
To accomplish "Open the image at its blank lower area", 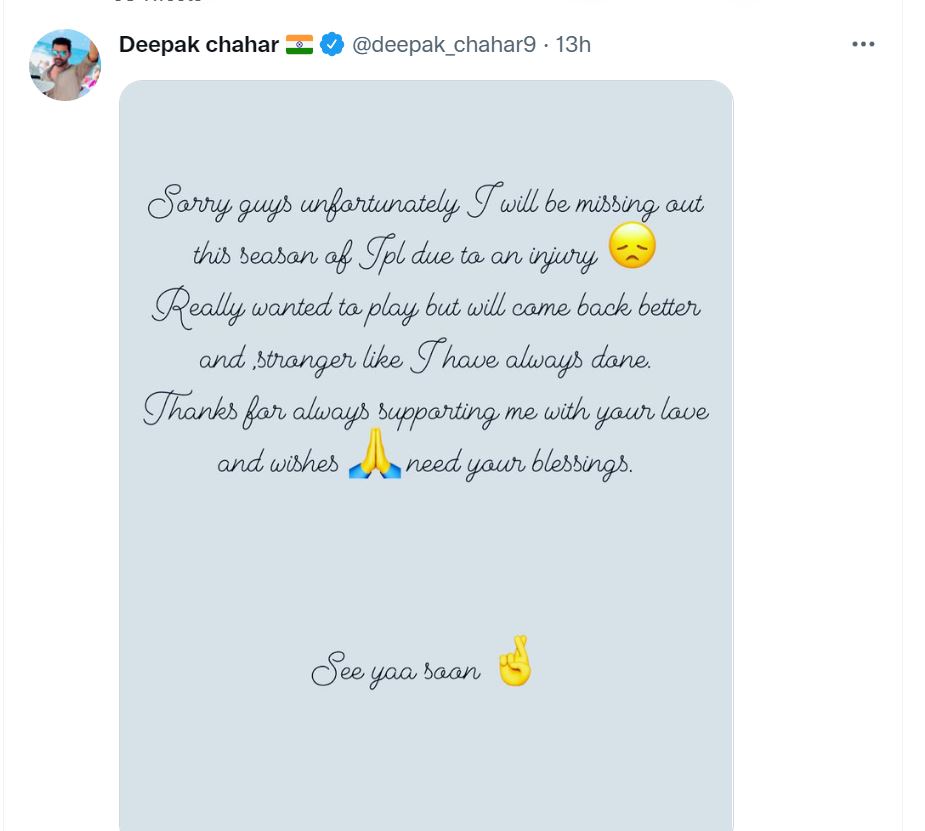I will [425, 760].
